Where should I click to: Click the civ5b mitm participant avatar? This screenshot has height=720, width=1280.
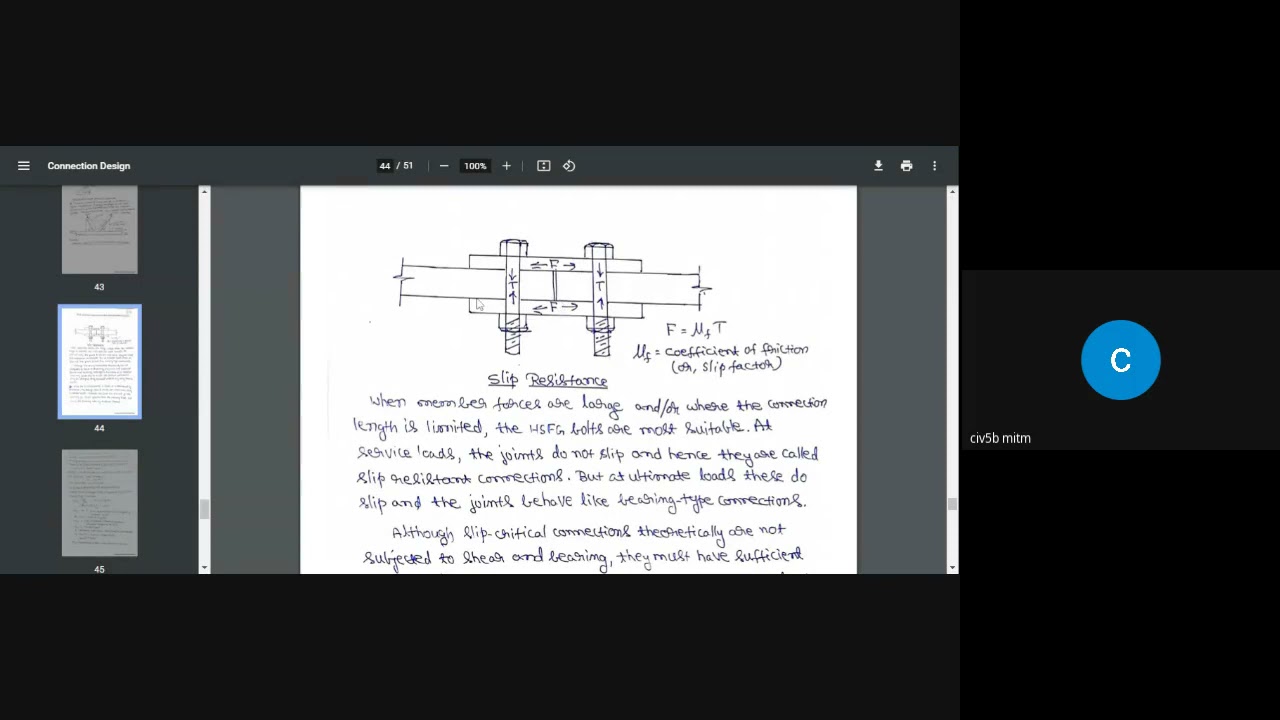(x=1120, y=360)
